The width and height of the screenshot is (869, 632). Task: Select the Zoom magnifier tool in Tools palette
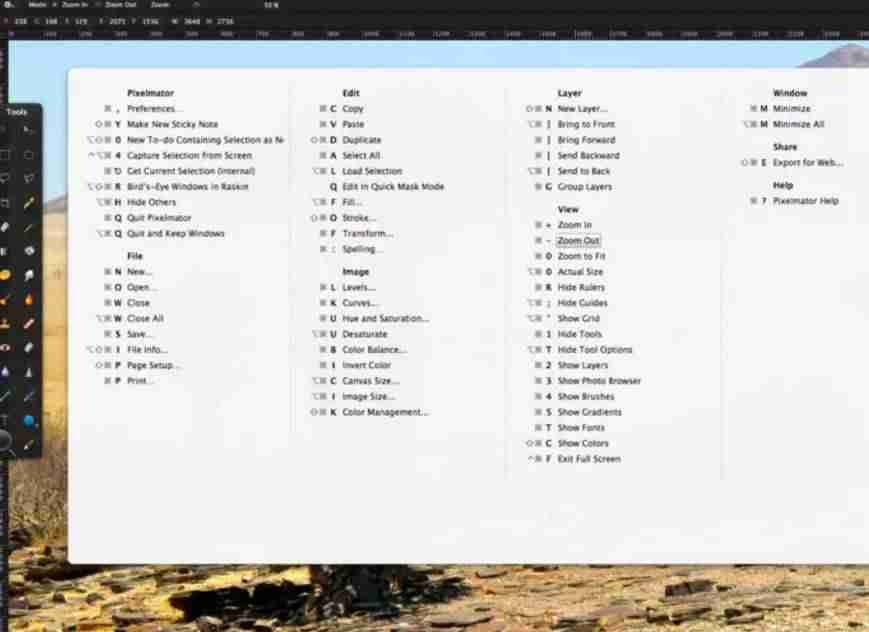pyautogui.click(x=5, y=442)
